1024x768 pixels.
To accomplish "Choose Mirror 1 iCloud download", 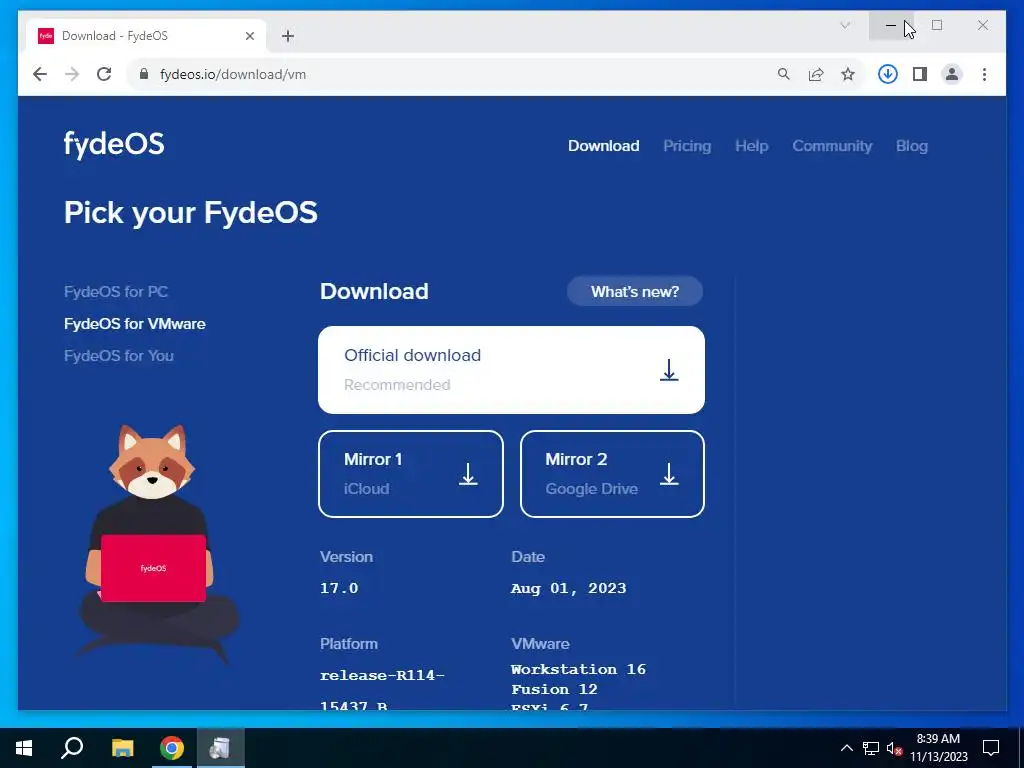I will (411, 473).
